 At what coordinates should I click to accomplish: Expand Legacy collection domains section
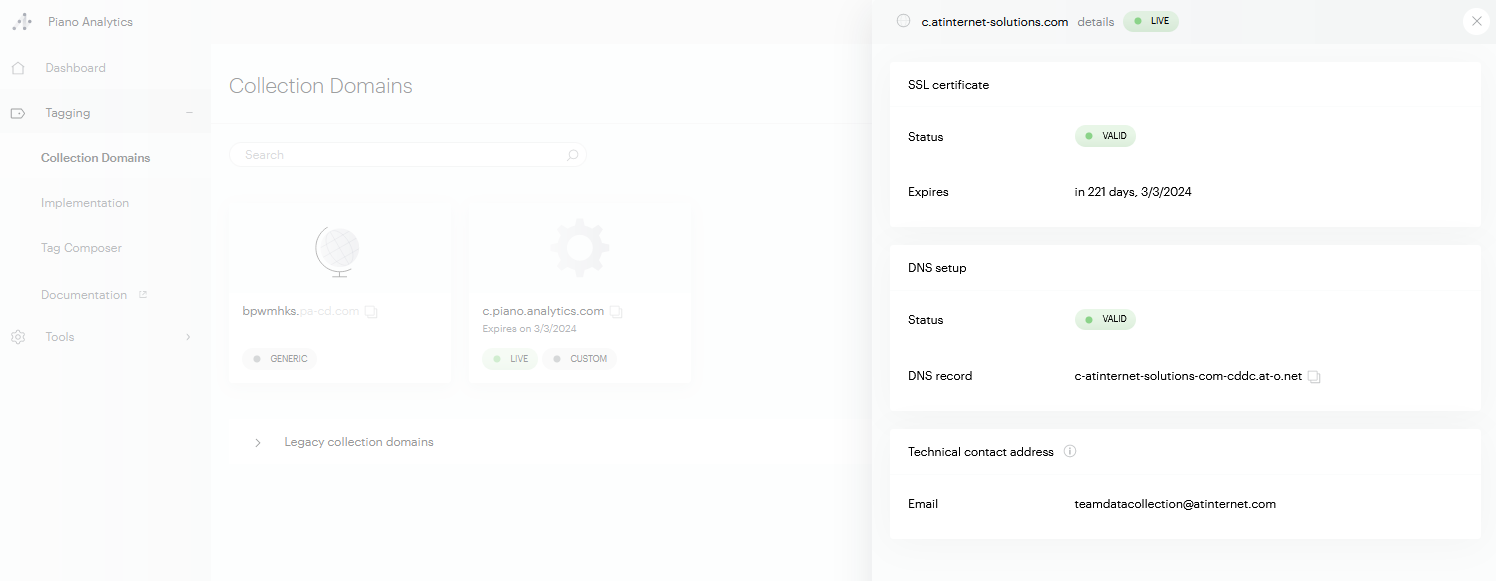[258, 442]
